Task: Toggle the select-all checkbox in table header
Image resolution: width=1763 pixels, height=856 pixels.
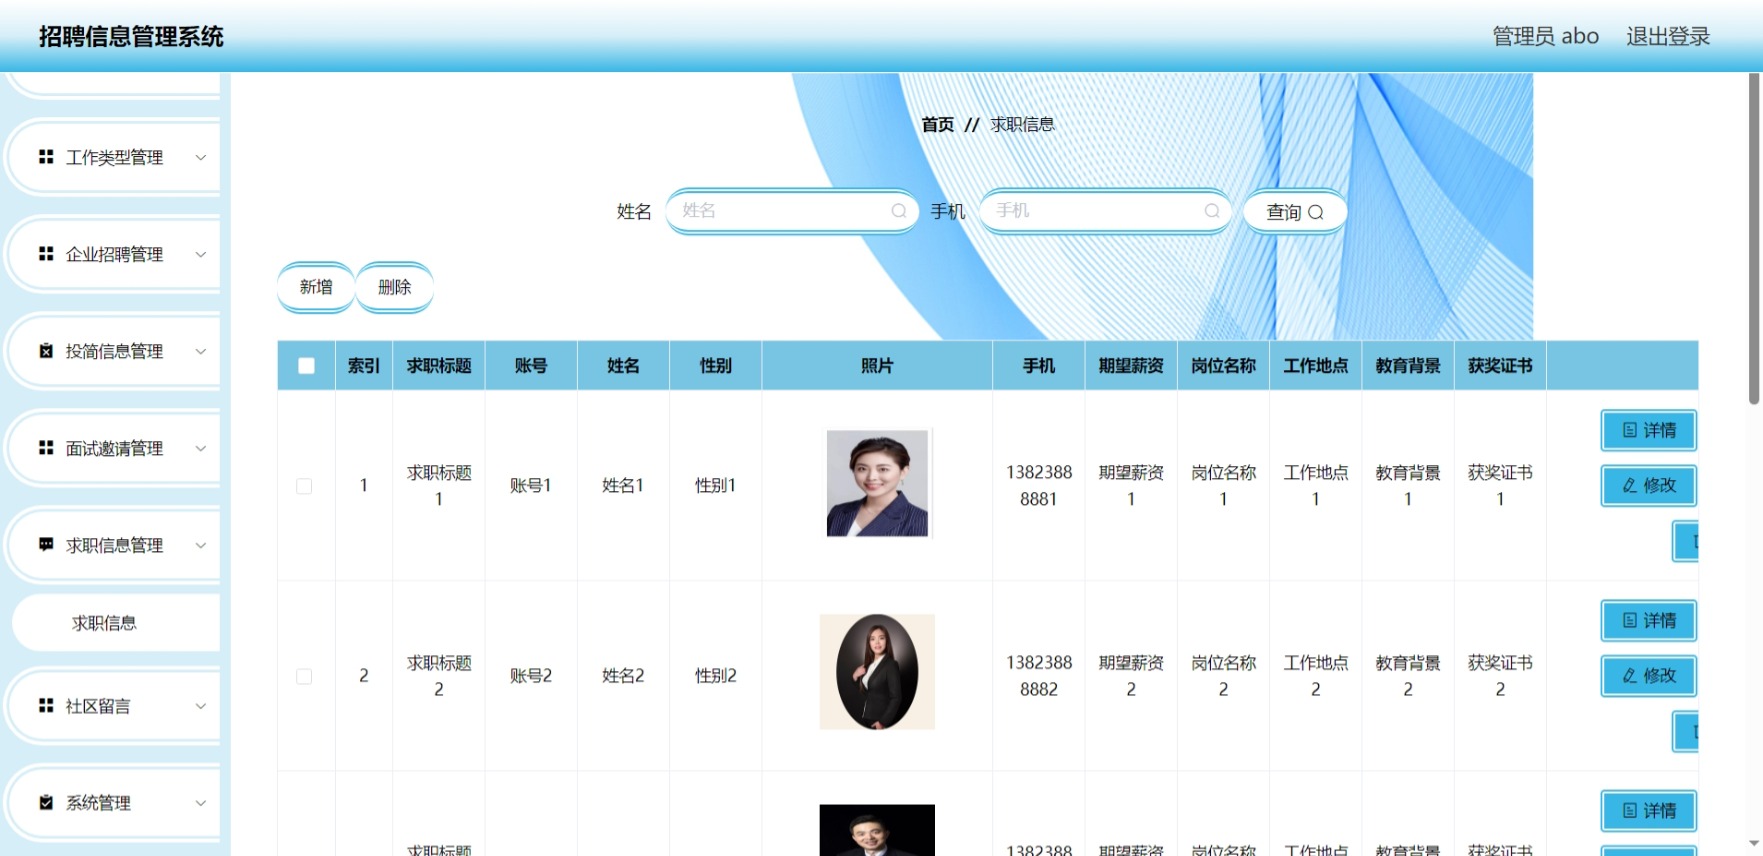Action: (306, 366)
